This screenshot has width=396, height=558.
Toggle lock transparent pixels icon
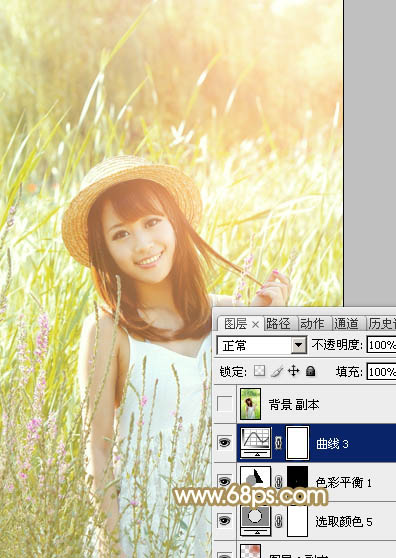259,371
